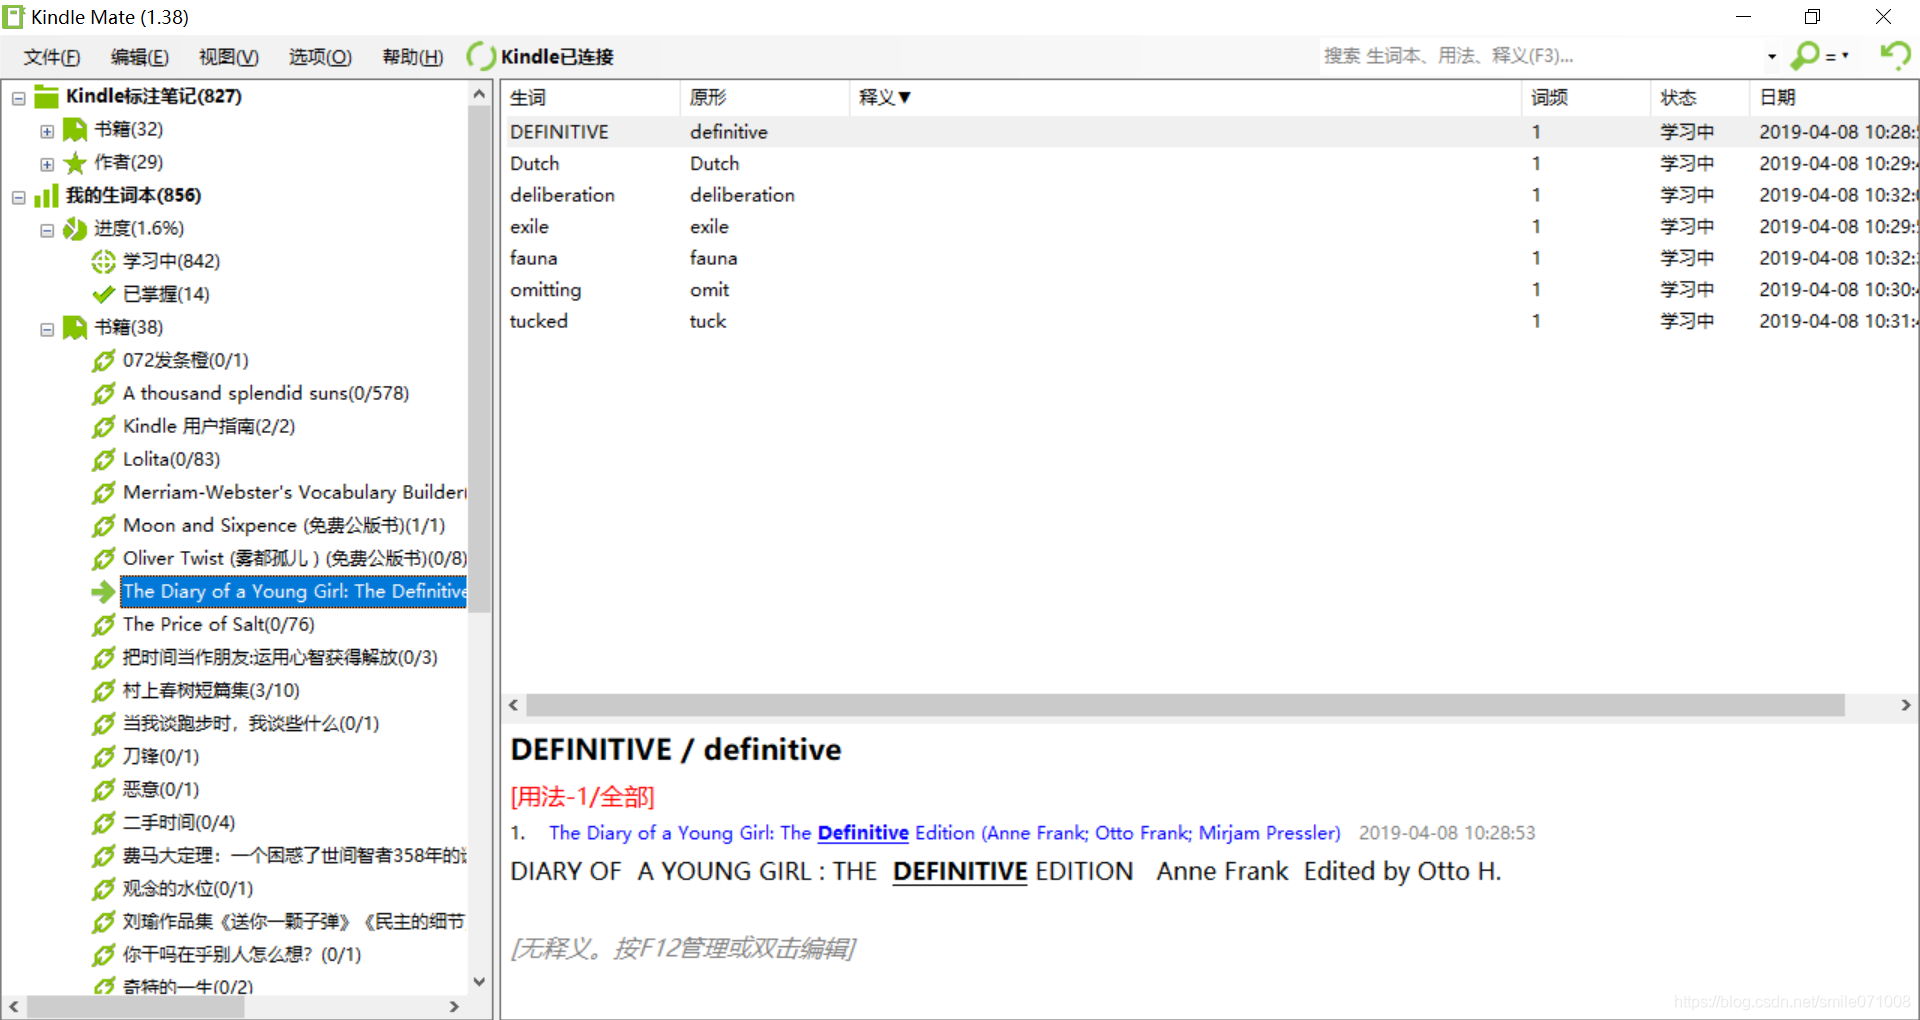The image size is (1920, 1020).
Task: Select the fauna word row
Action: pyautogui.click(x=1212, y=258)
